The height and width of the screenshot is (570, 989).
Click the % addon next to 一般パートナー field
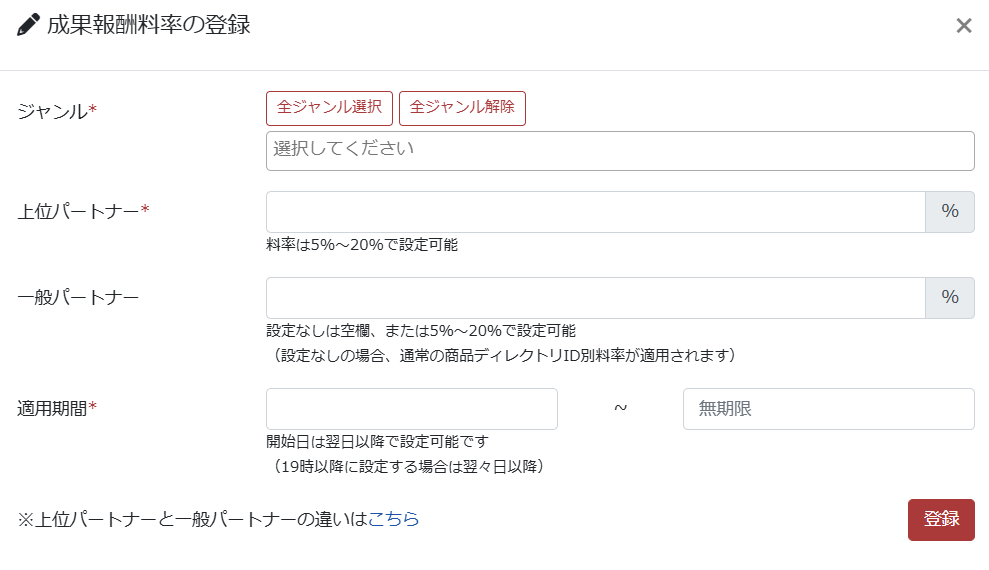pyautogui.click(x=949, y=298)
